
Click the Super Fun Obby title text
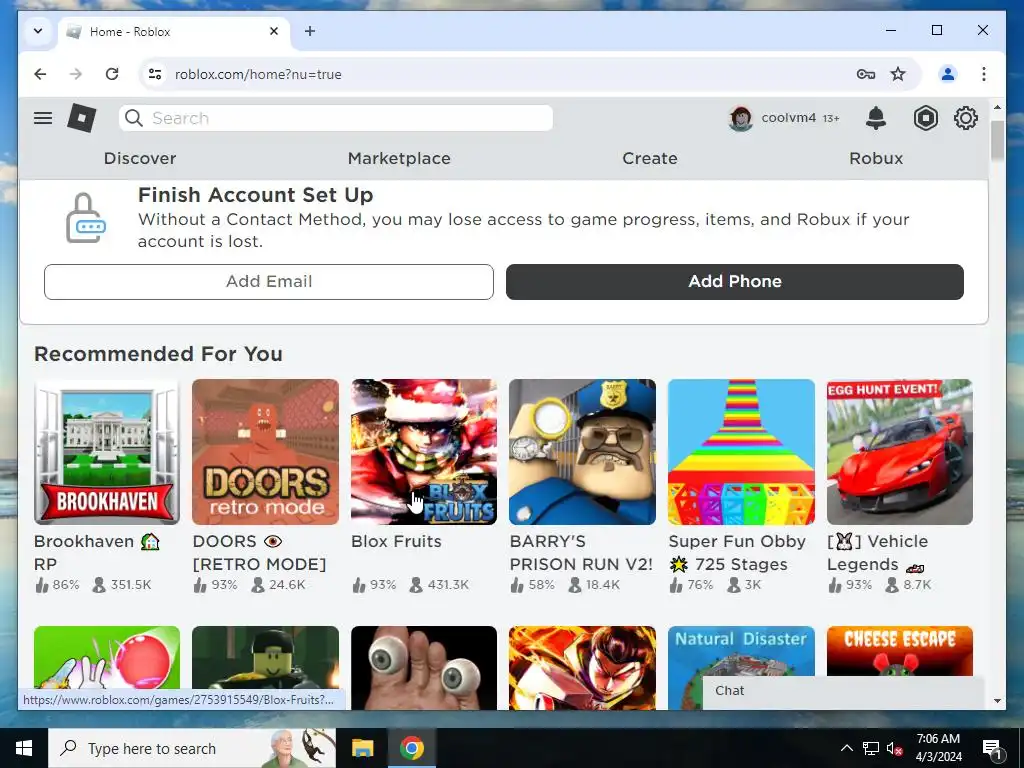737,552
